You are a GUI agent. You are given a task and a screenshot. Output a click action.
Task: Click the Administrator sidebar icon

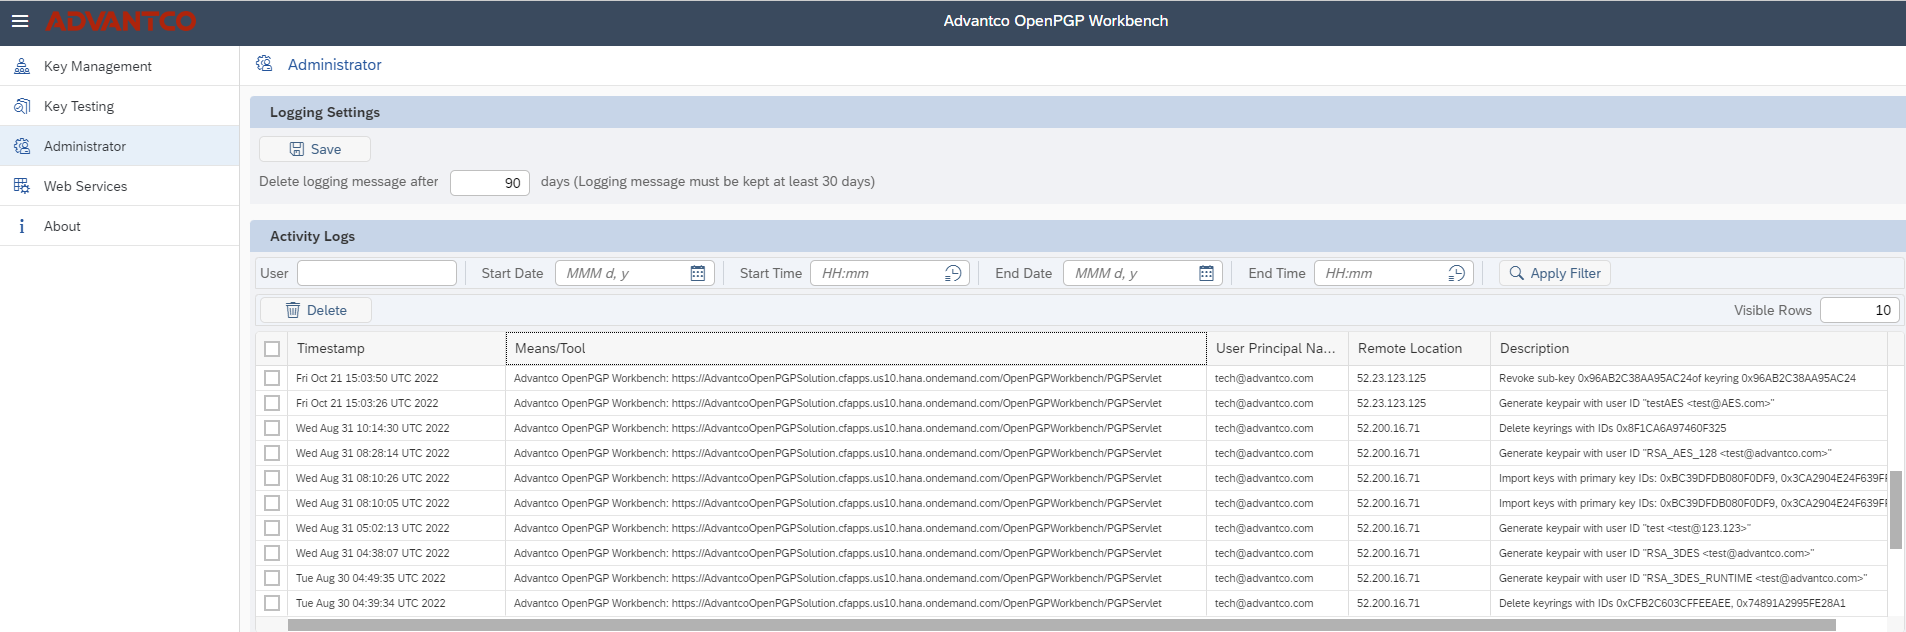click(x=21, y=146)
